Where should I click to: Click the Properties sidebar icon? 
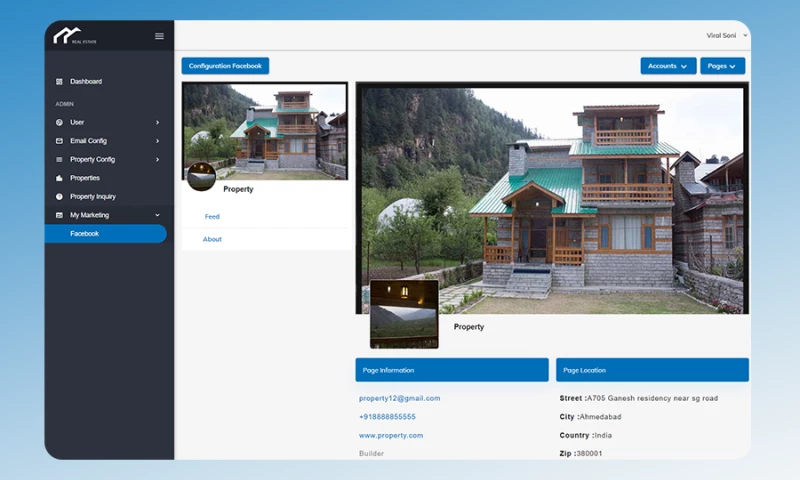pyautogui.click(x=59, y=178)
